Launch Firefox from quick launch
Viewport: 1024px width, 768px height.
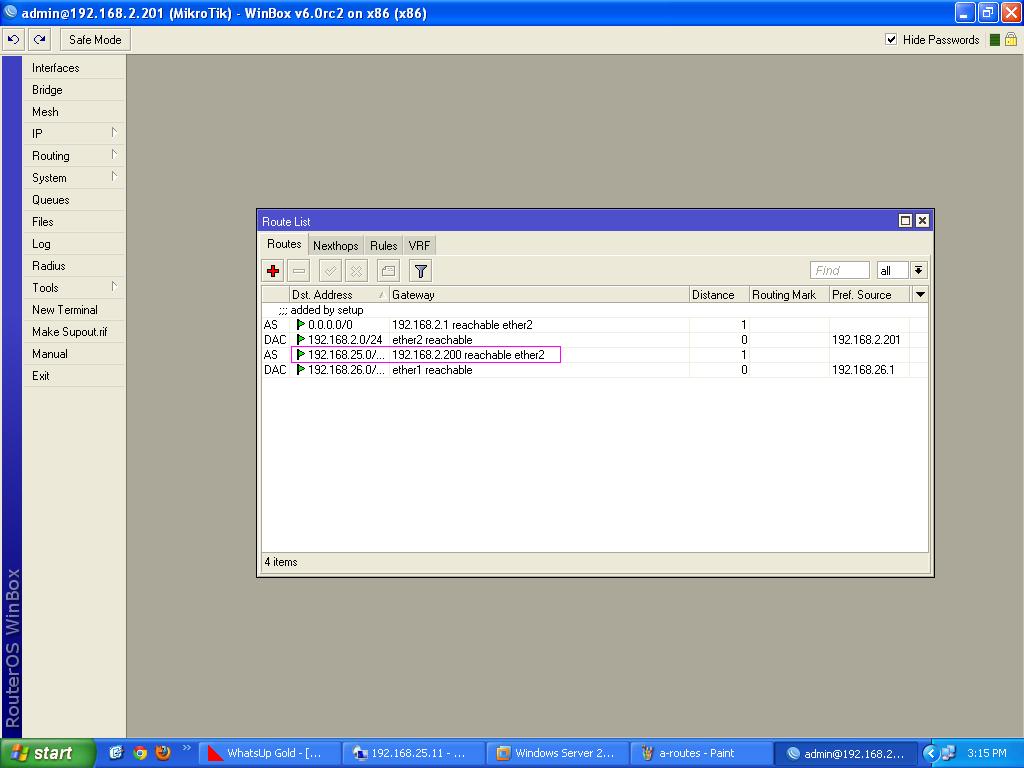(x=163, y=753)
